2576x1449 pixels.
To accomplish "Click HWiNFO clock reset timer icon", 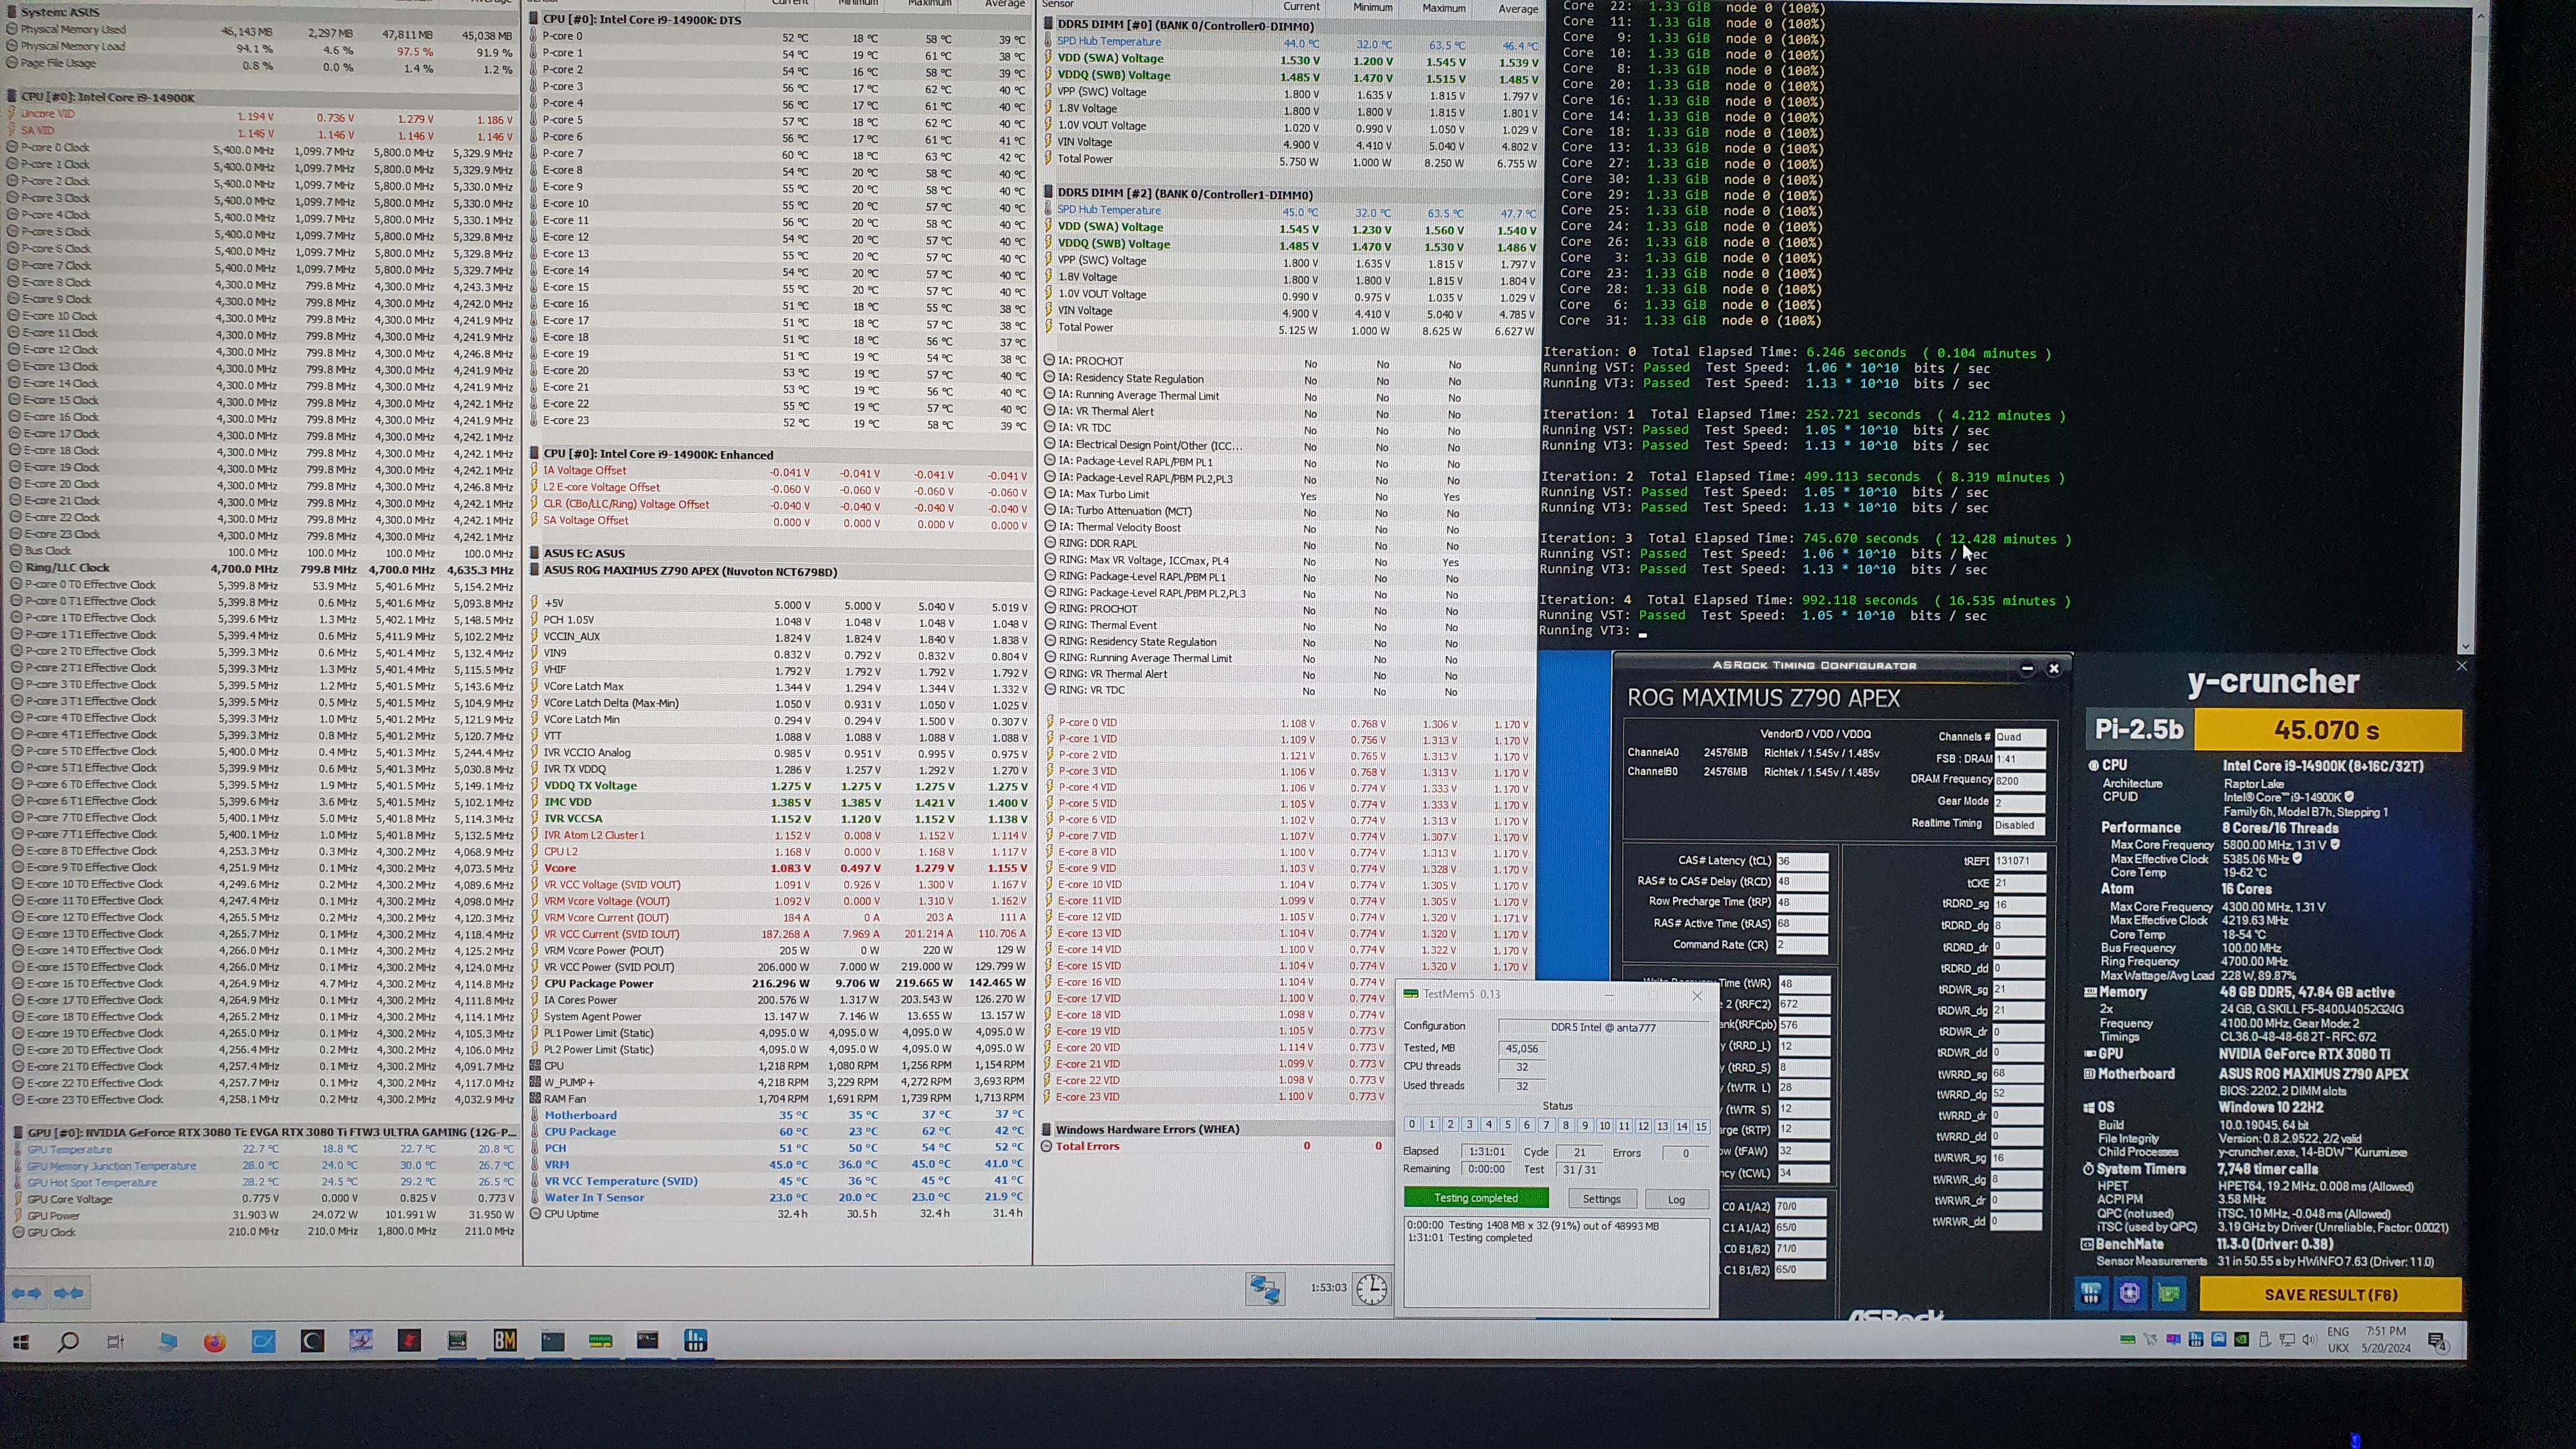I will (1371, 1289).
